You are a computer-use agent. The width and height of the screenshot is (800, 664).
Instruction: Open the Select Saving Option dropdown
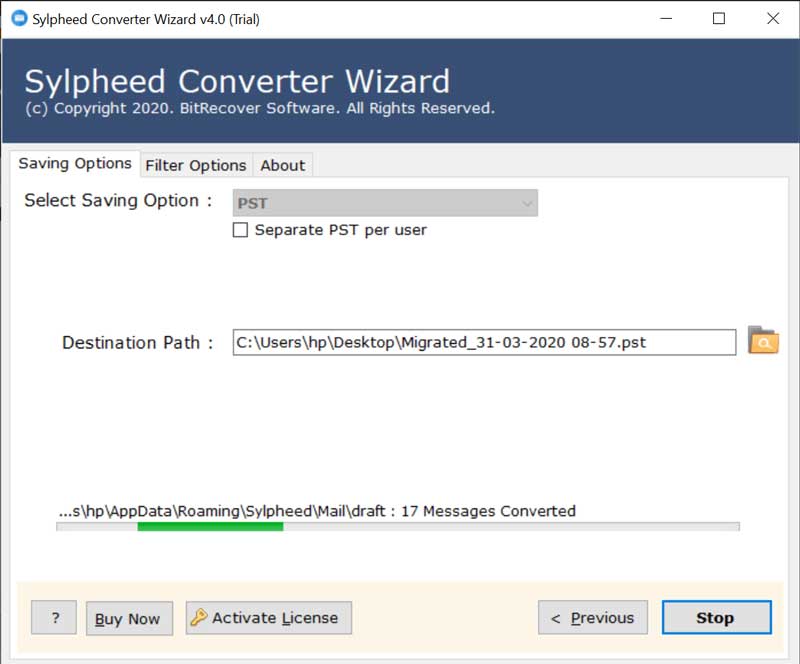pos(385,203)
